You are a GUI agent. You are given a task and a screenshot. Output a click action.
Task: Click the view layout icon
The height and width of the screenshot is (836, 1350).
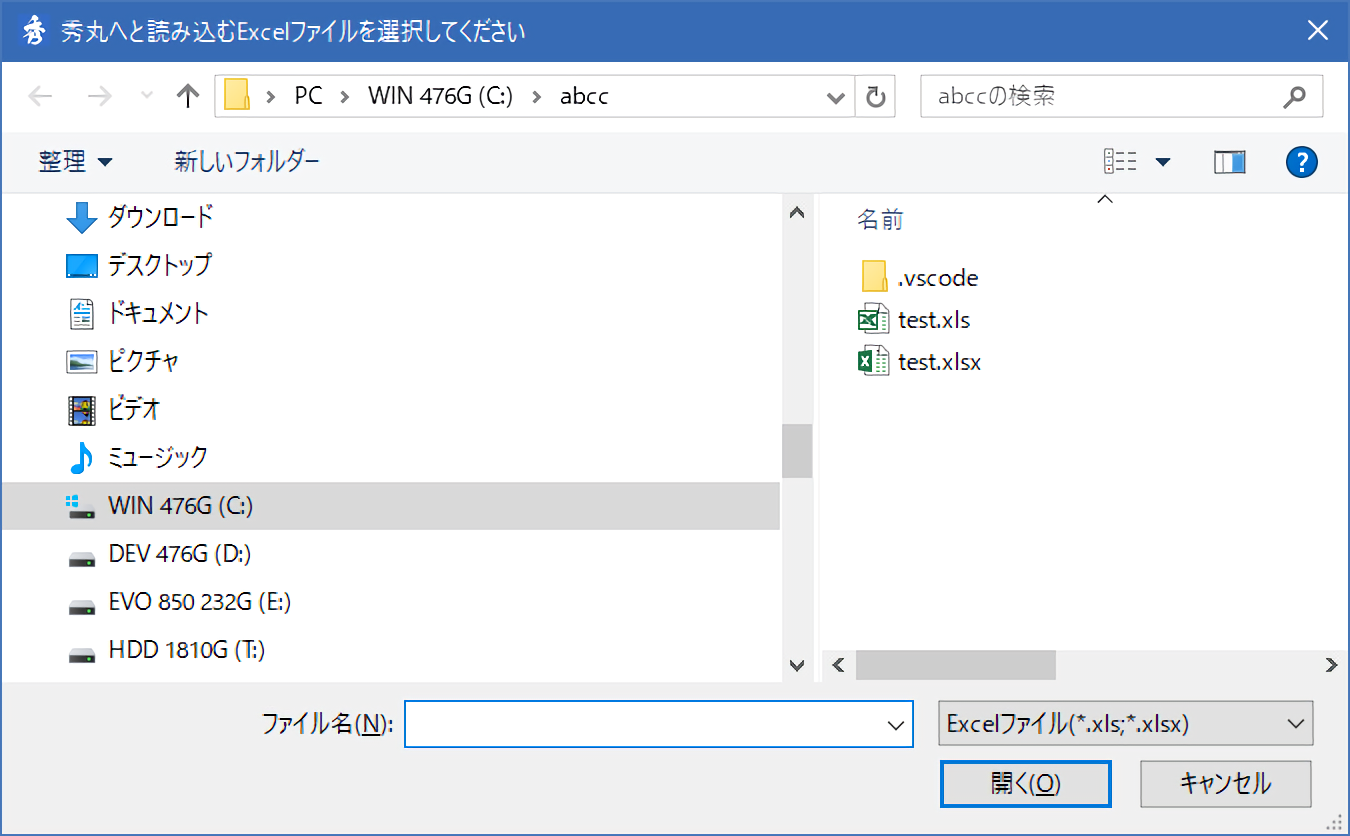1120,161
